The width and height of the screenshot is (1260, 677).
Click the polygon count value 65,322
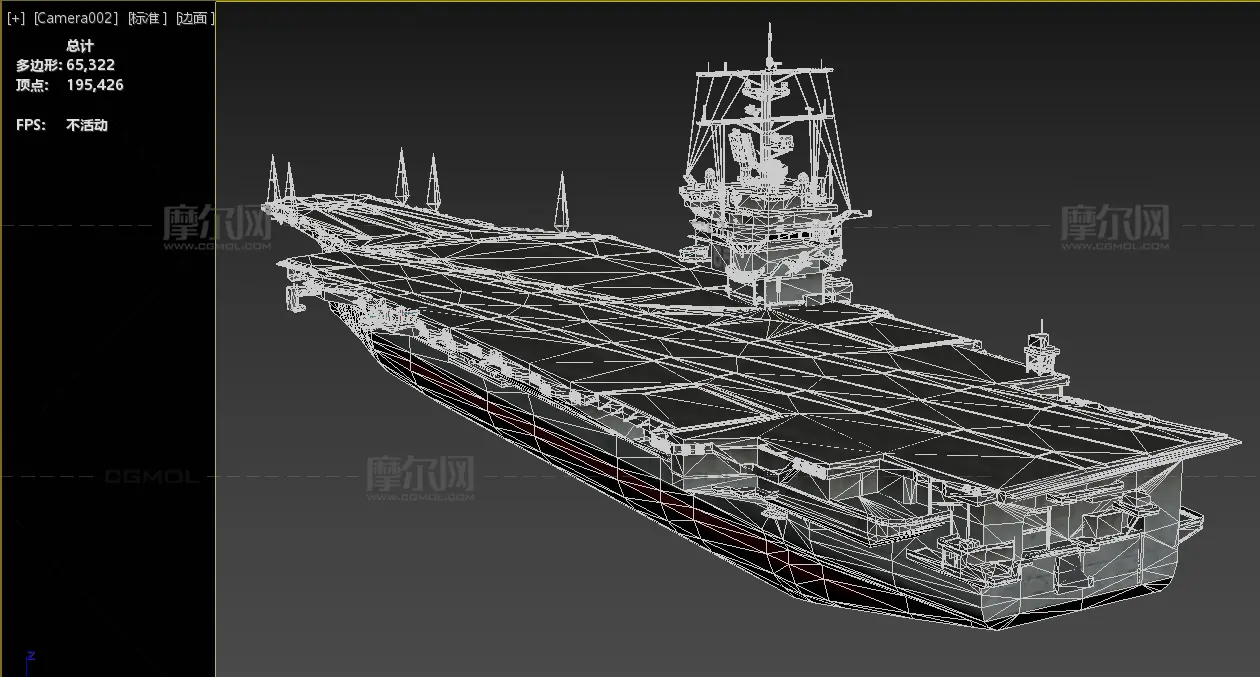[x=91, y=65]
